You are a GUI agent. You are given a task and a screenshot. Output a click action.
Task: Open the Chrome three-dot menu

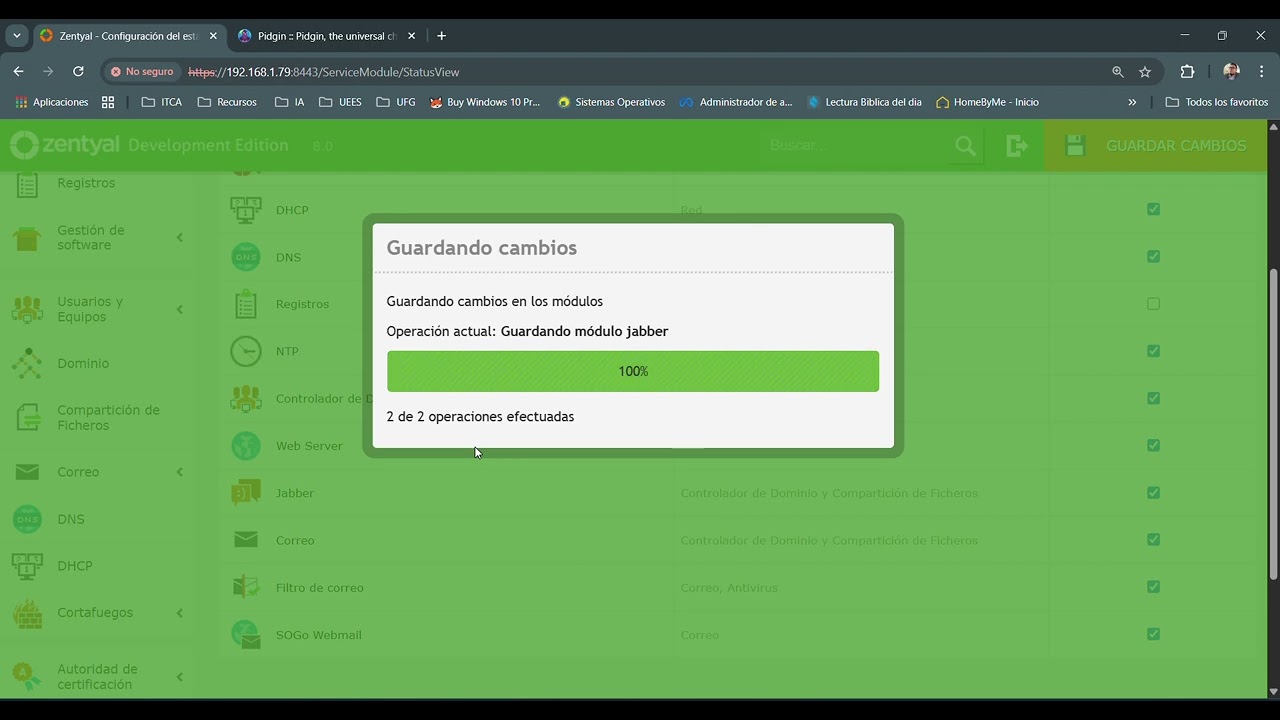(x=1262, y=72)
